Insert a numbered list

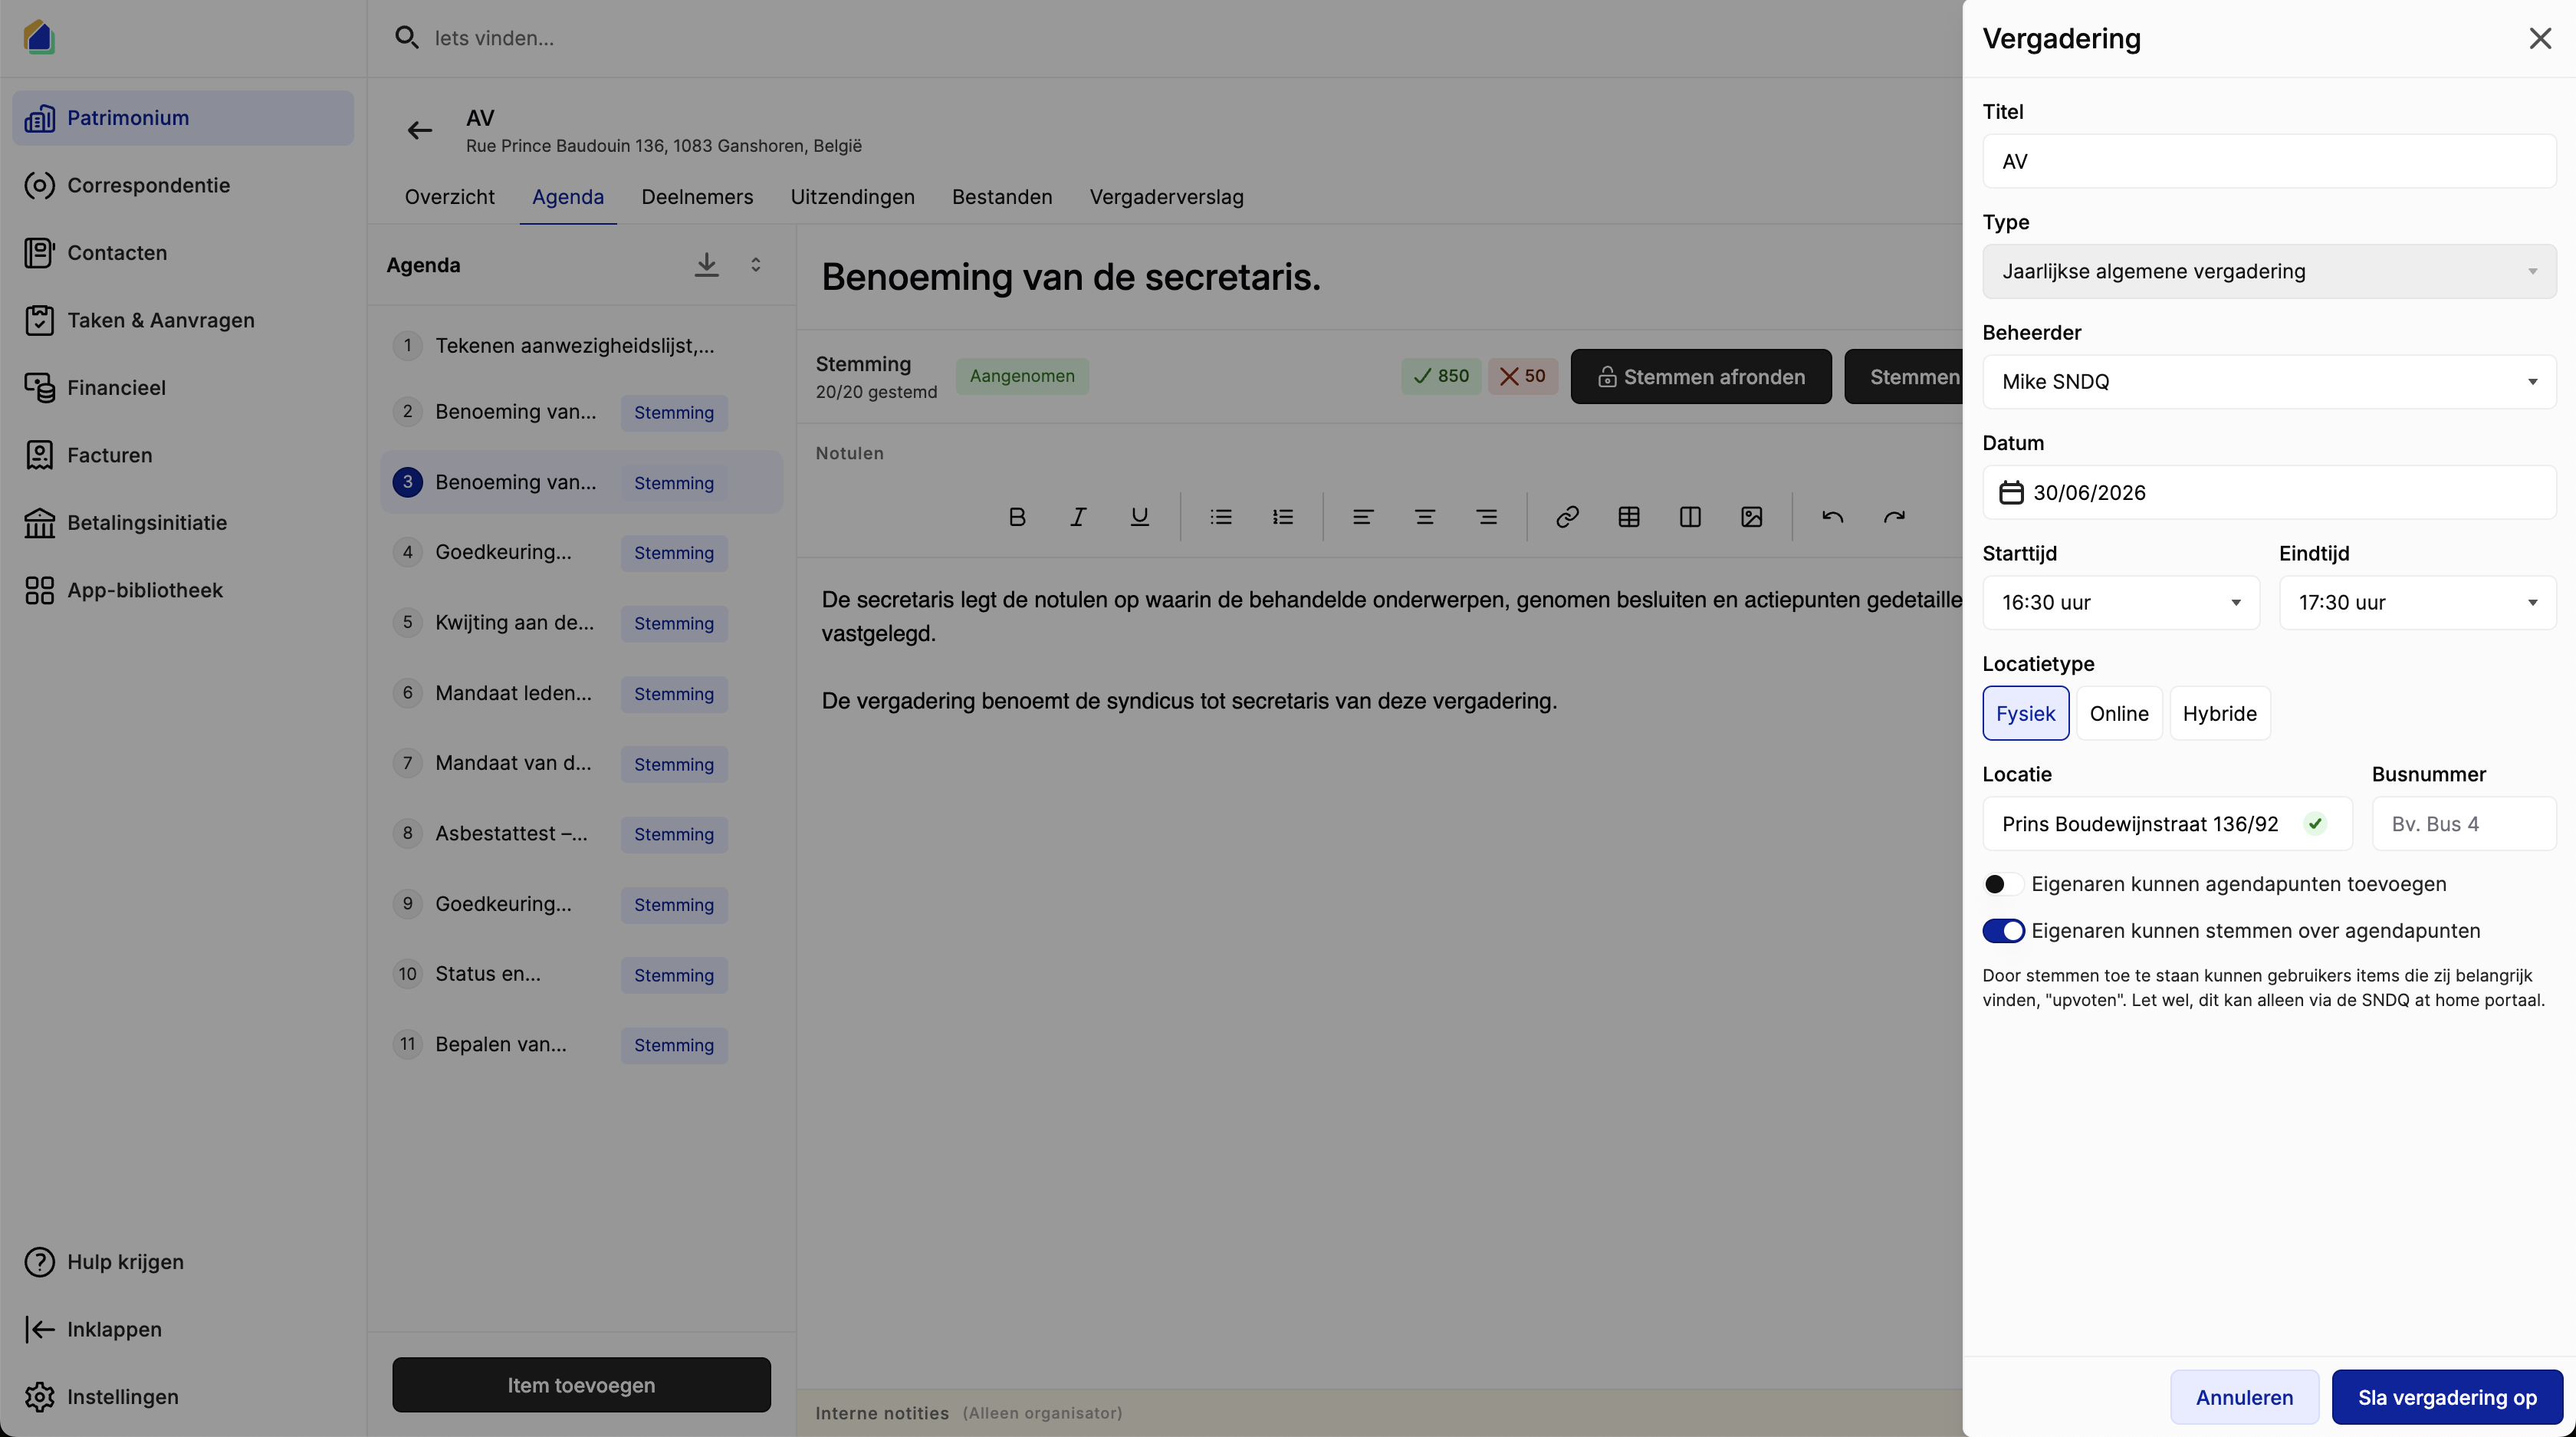point(1283,517)
